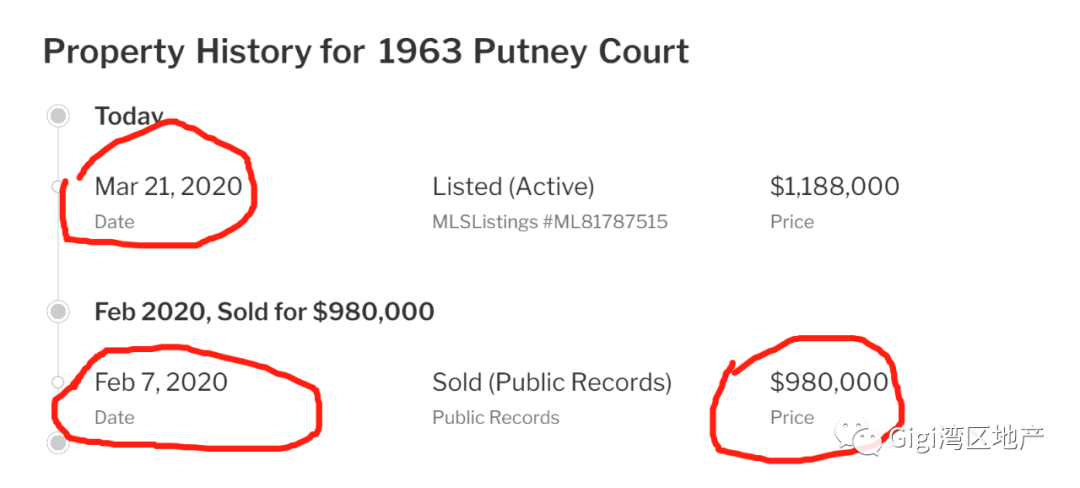The width and height of the screenshot is (1080, 488).
Task: Click the bottom-most timeline marker dot
Action: click(x=59, y=442)
